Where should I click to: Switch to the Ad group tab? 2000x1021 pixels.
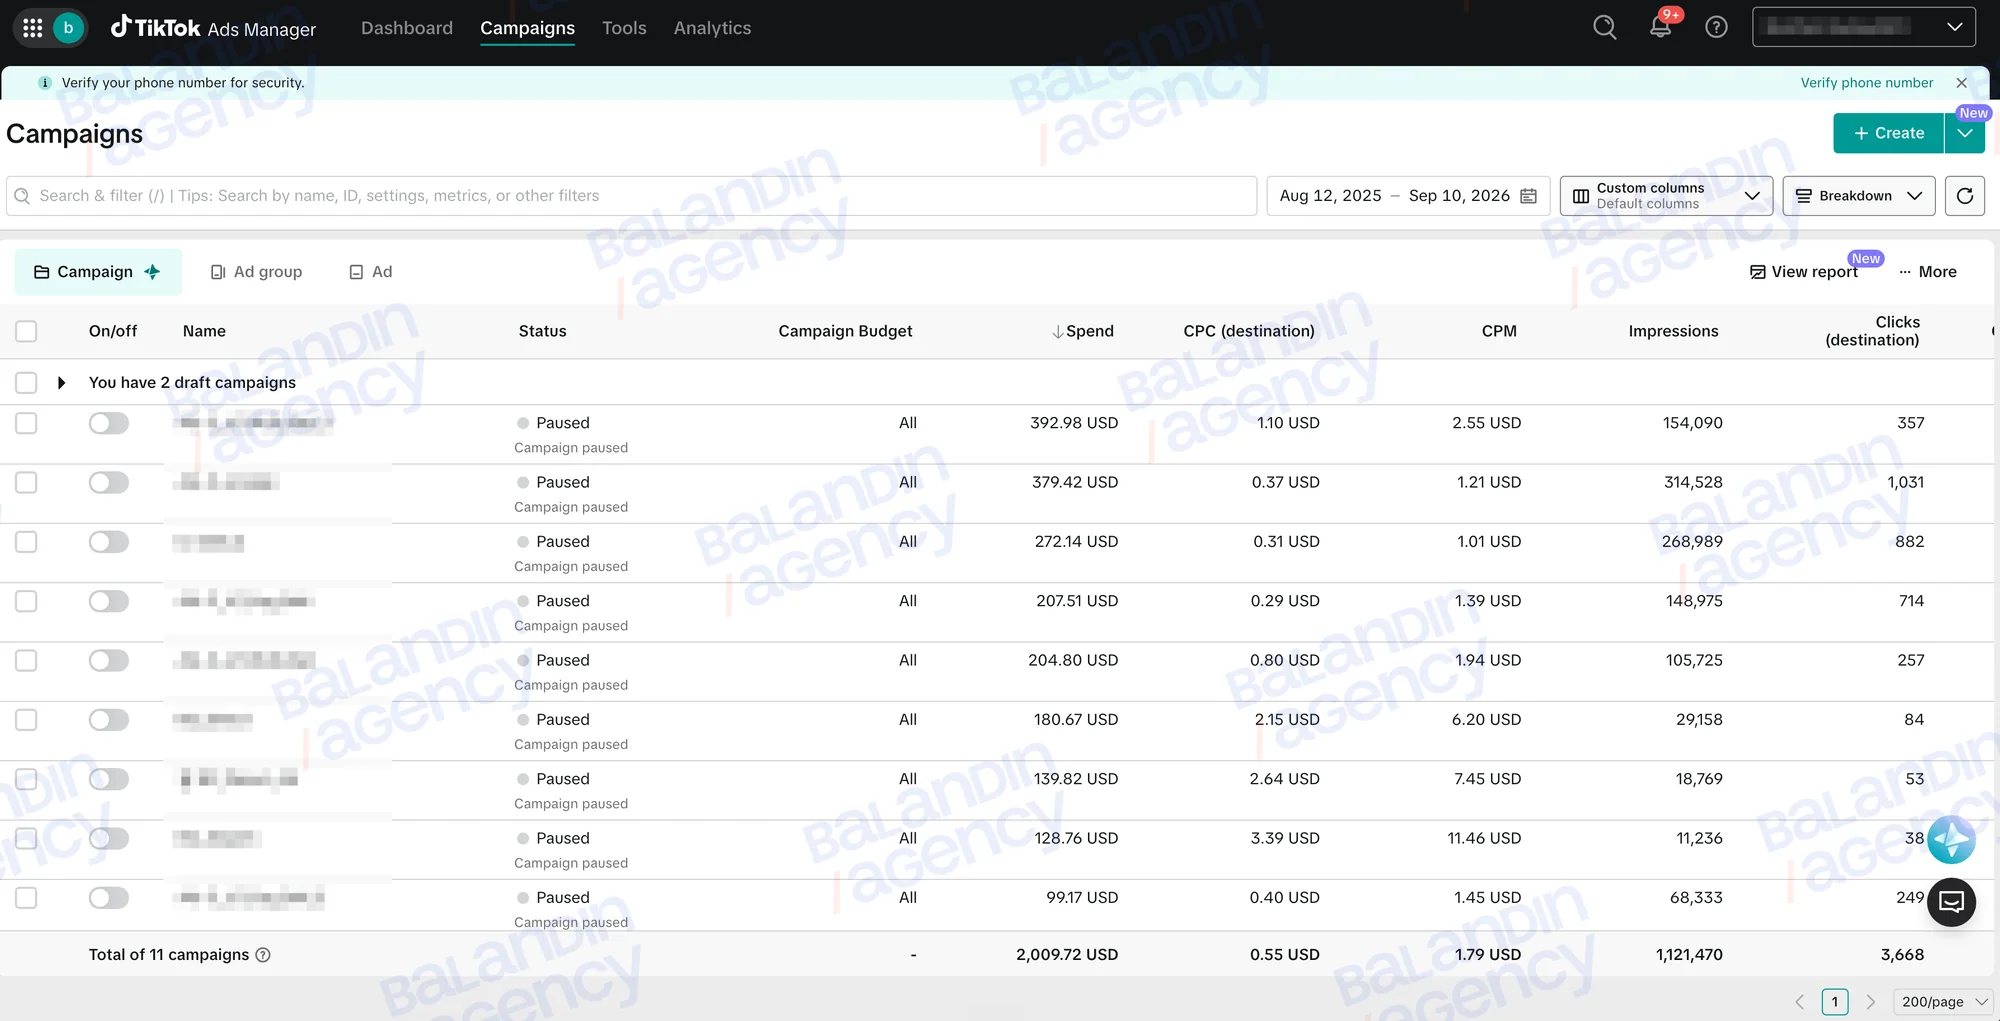point(256,272)
